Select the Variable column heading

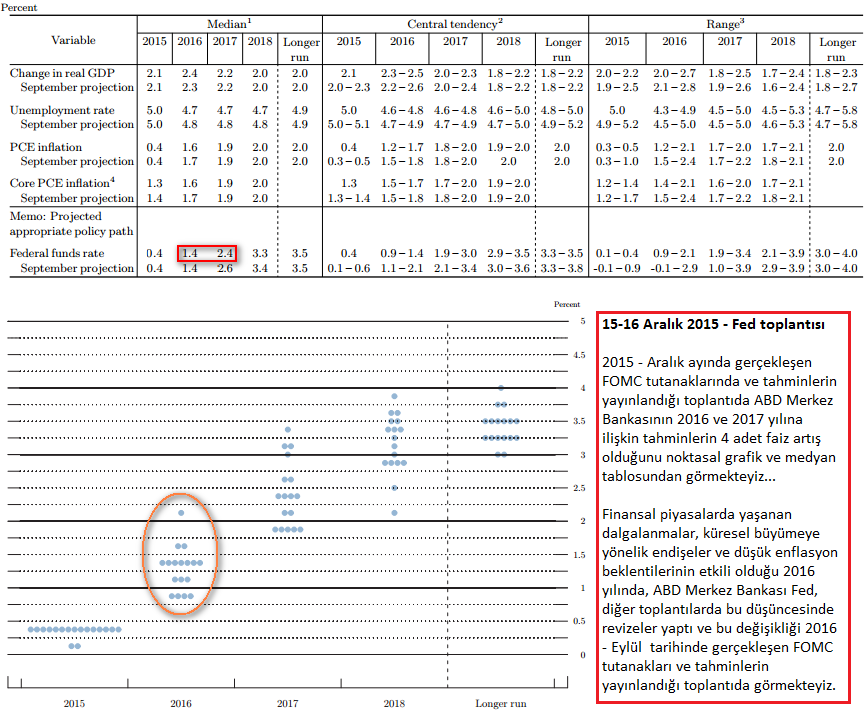point(74,41)
